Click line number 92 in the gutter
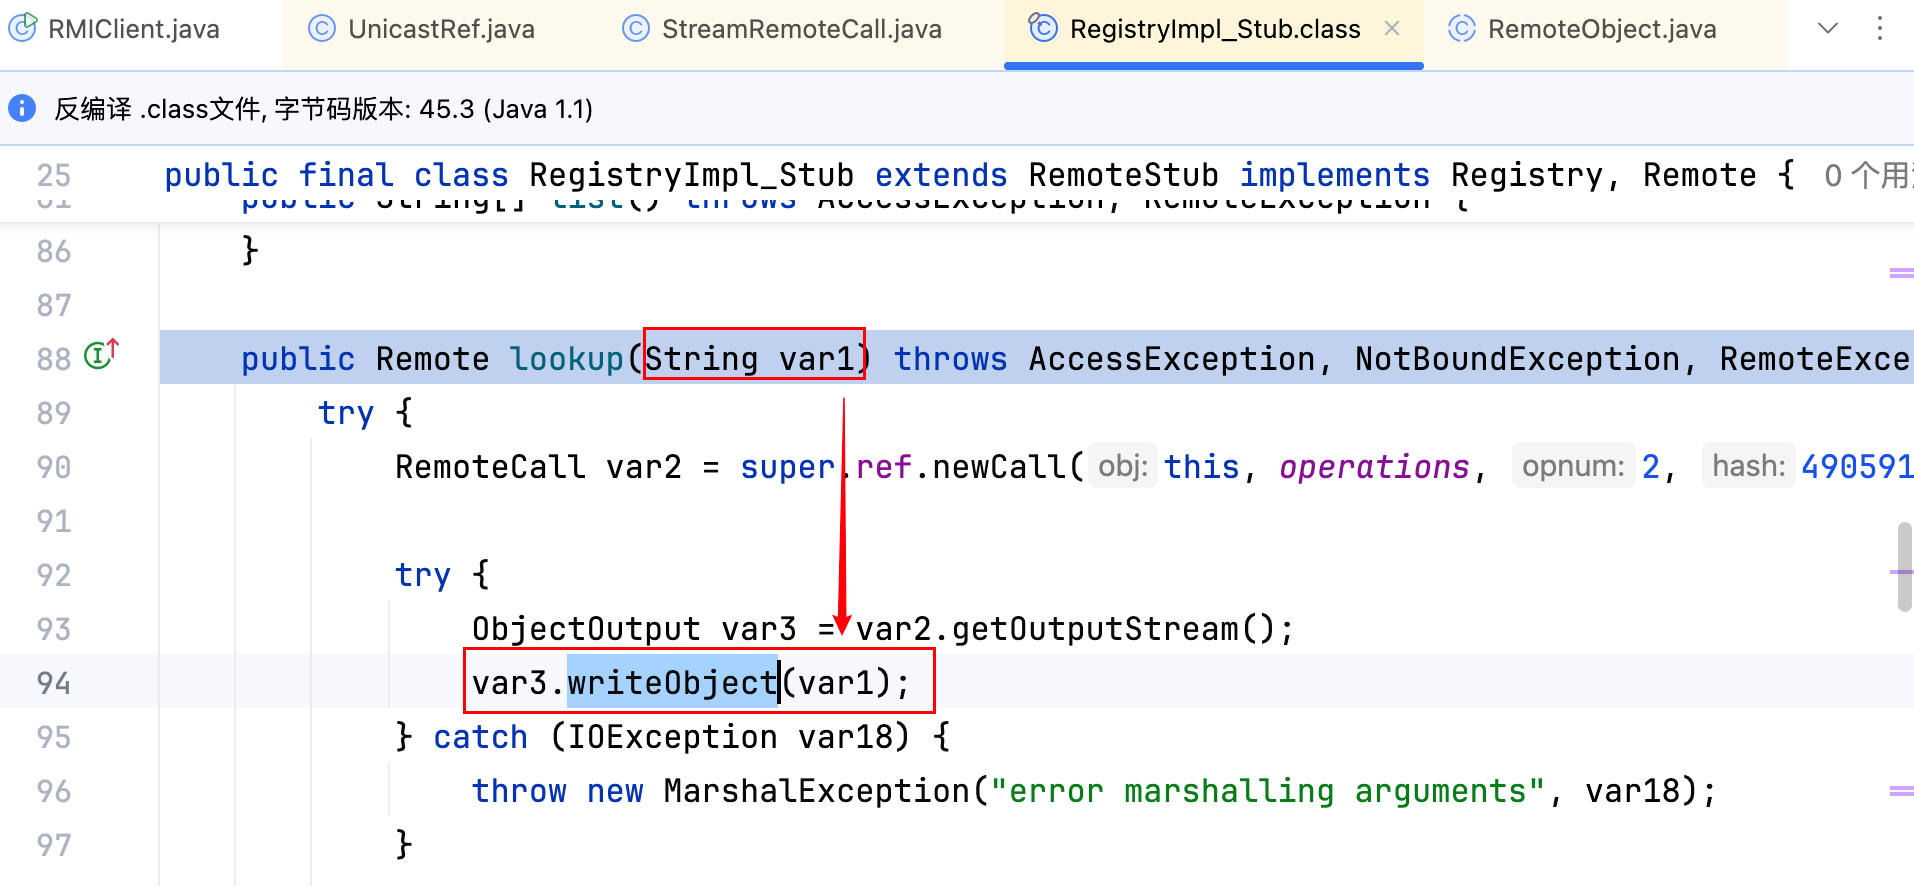 [54, 575]
